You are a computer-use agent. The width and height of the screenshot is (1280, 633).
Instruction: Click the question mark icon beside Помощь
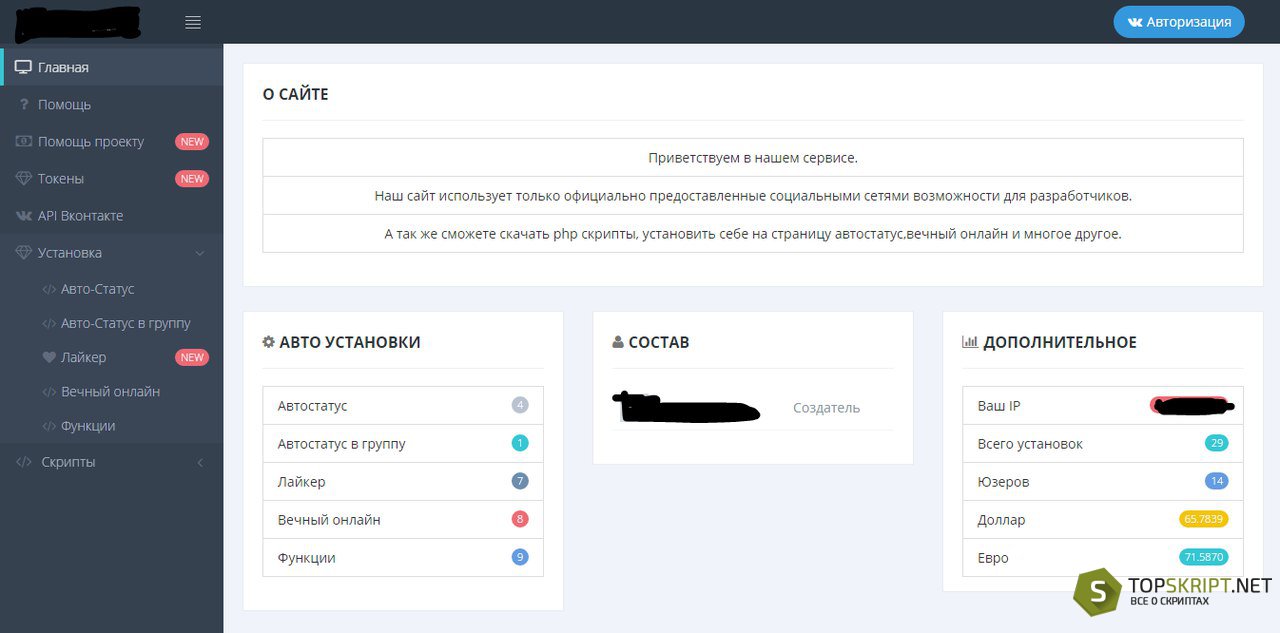[24, 104]
